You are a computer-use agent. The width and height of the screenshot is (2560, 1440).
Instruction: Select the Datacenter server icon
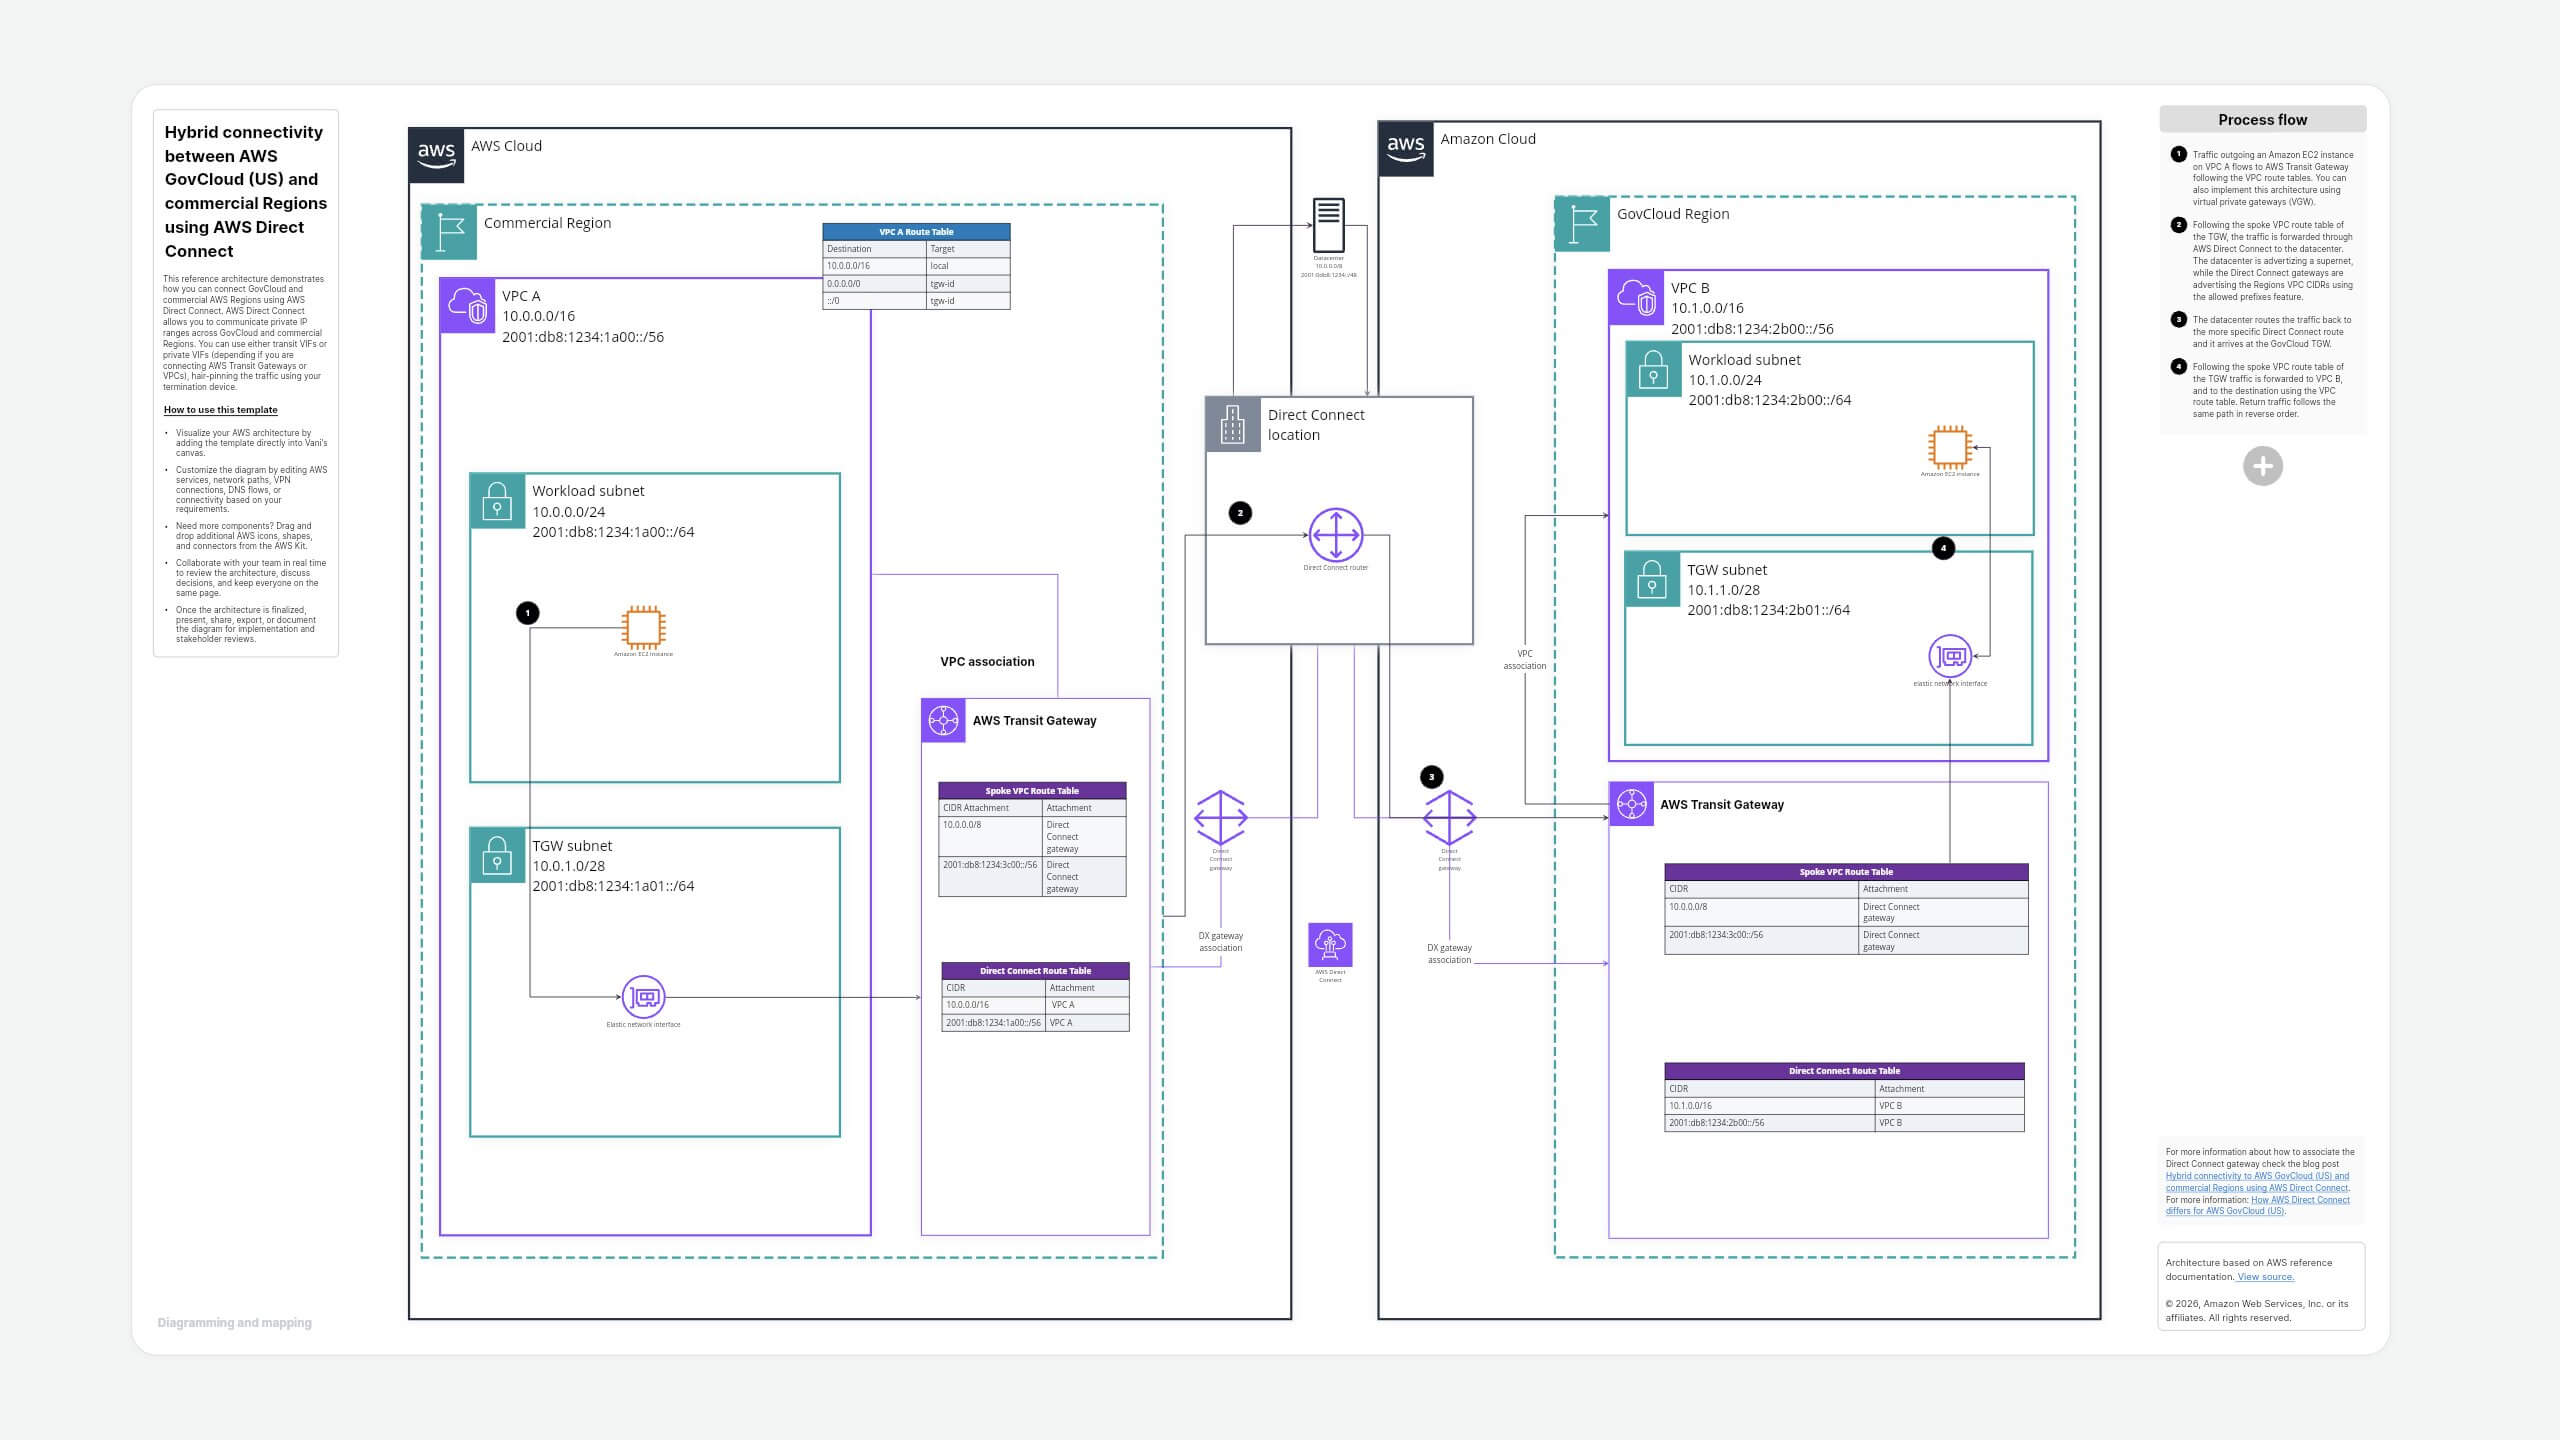(x=1328, y=225)
